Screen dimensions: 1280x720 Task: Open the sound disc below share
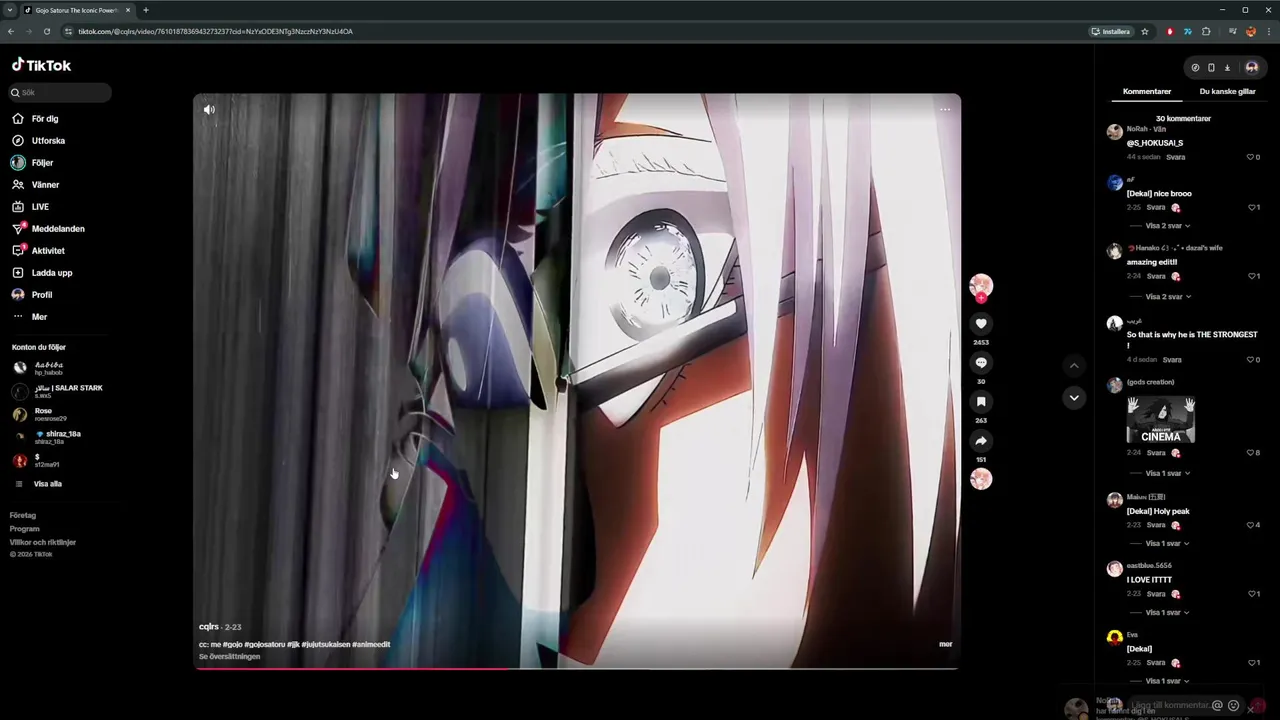pyautogui.click(x=981, y=479)
